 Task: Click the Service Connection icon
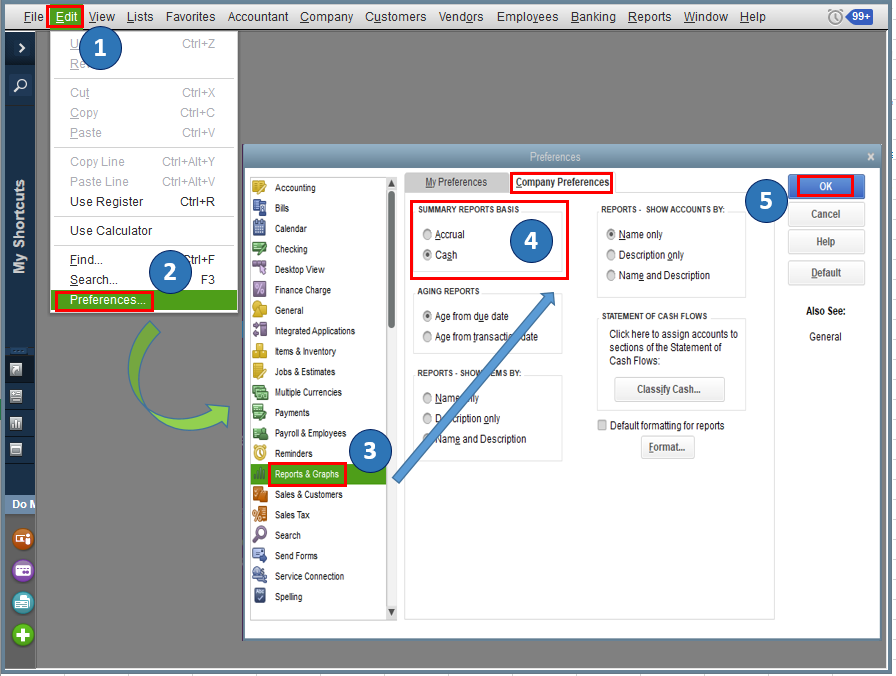259,576
